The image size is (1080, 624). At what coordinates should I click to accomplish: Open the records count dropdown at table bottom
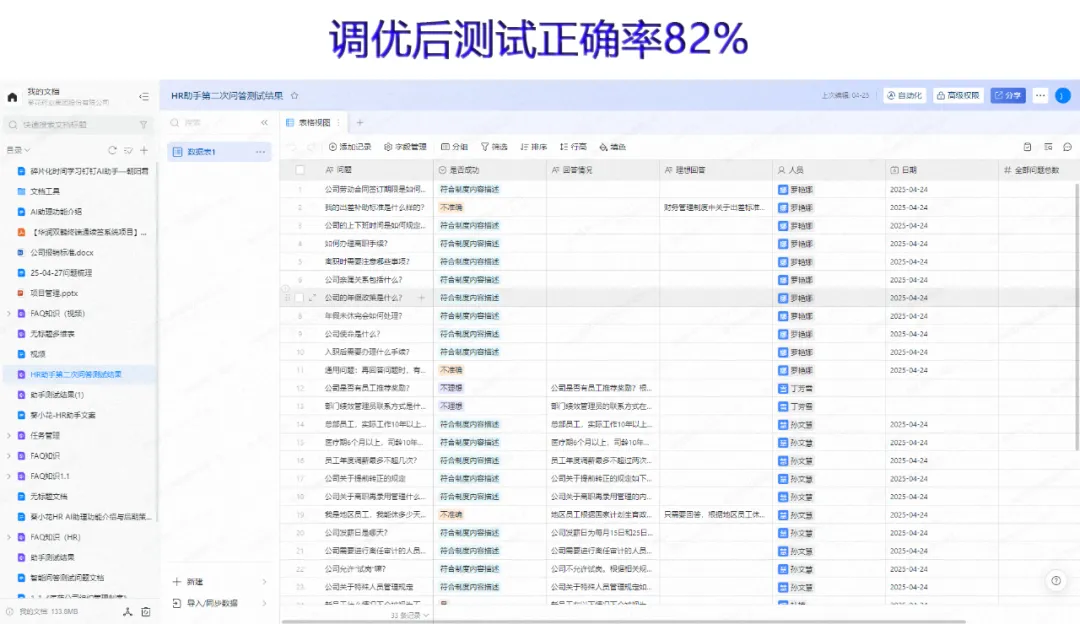point(410,615)
